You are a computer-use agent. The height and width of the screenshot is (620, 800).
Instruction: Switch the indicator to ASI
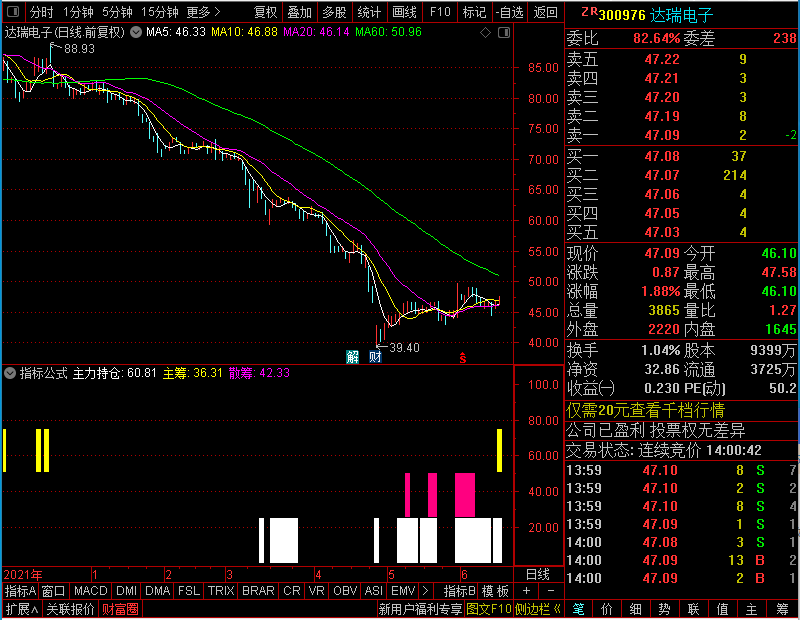pyautogui.click(x=373, y=591)
